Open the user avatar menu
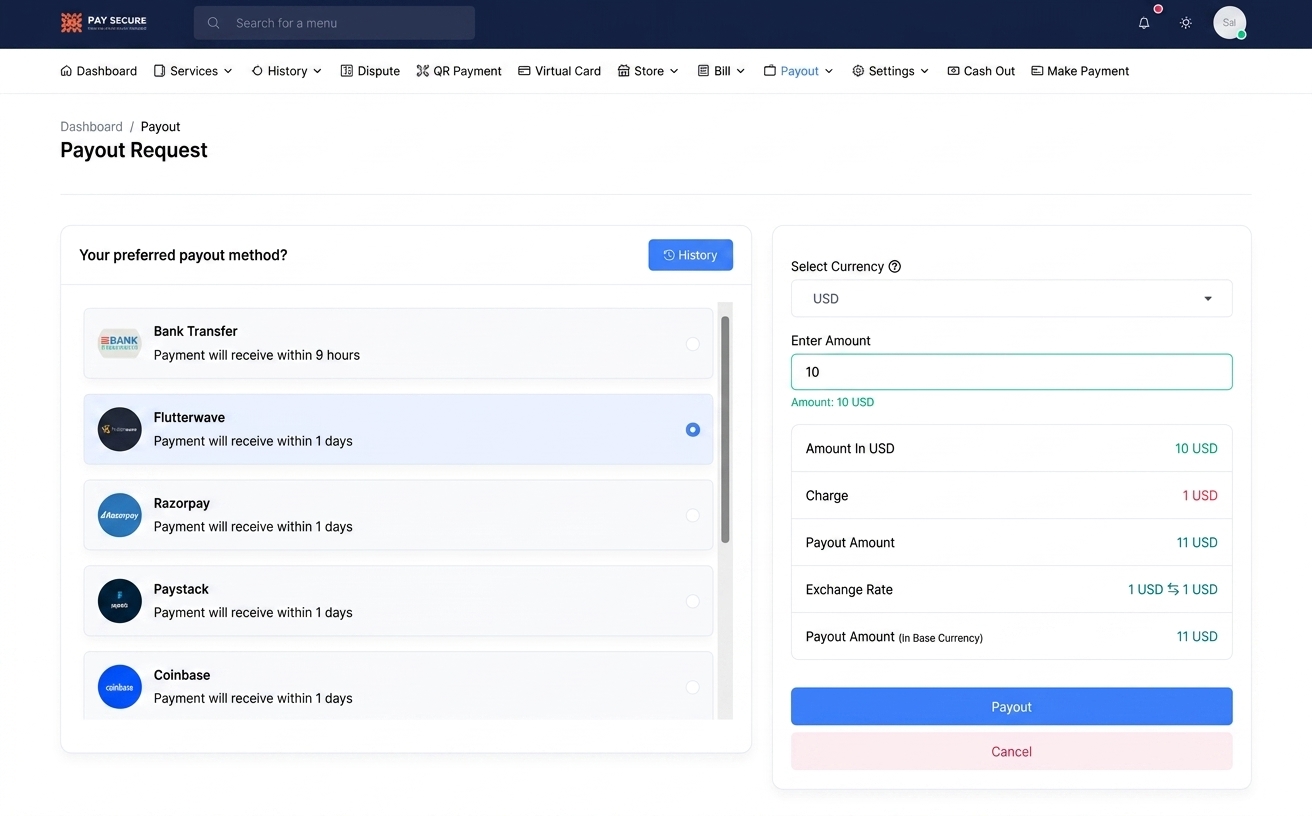 1229,22
